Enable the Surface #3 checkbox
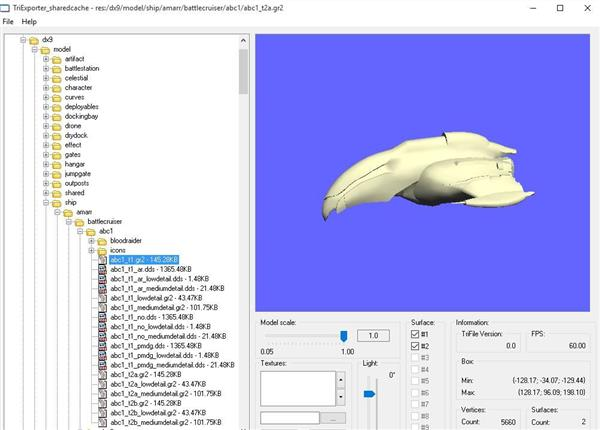This screenshot has width=600, height=430. tap(415, 358)
